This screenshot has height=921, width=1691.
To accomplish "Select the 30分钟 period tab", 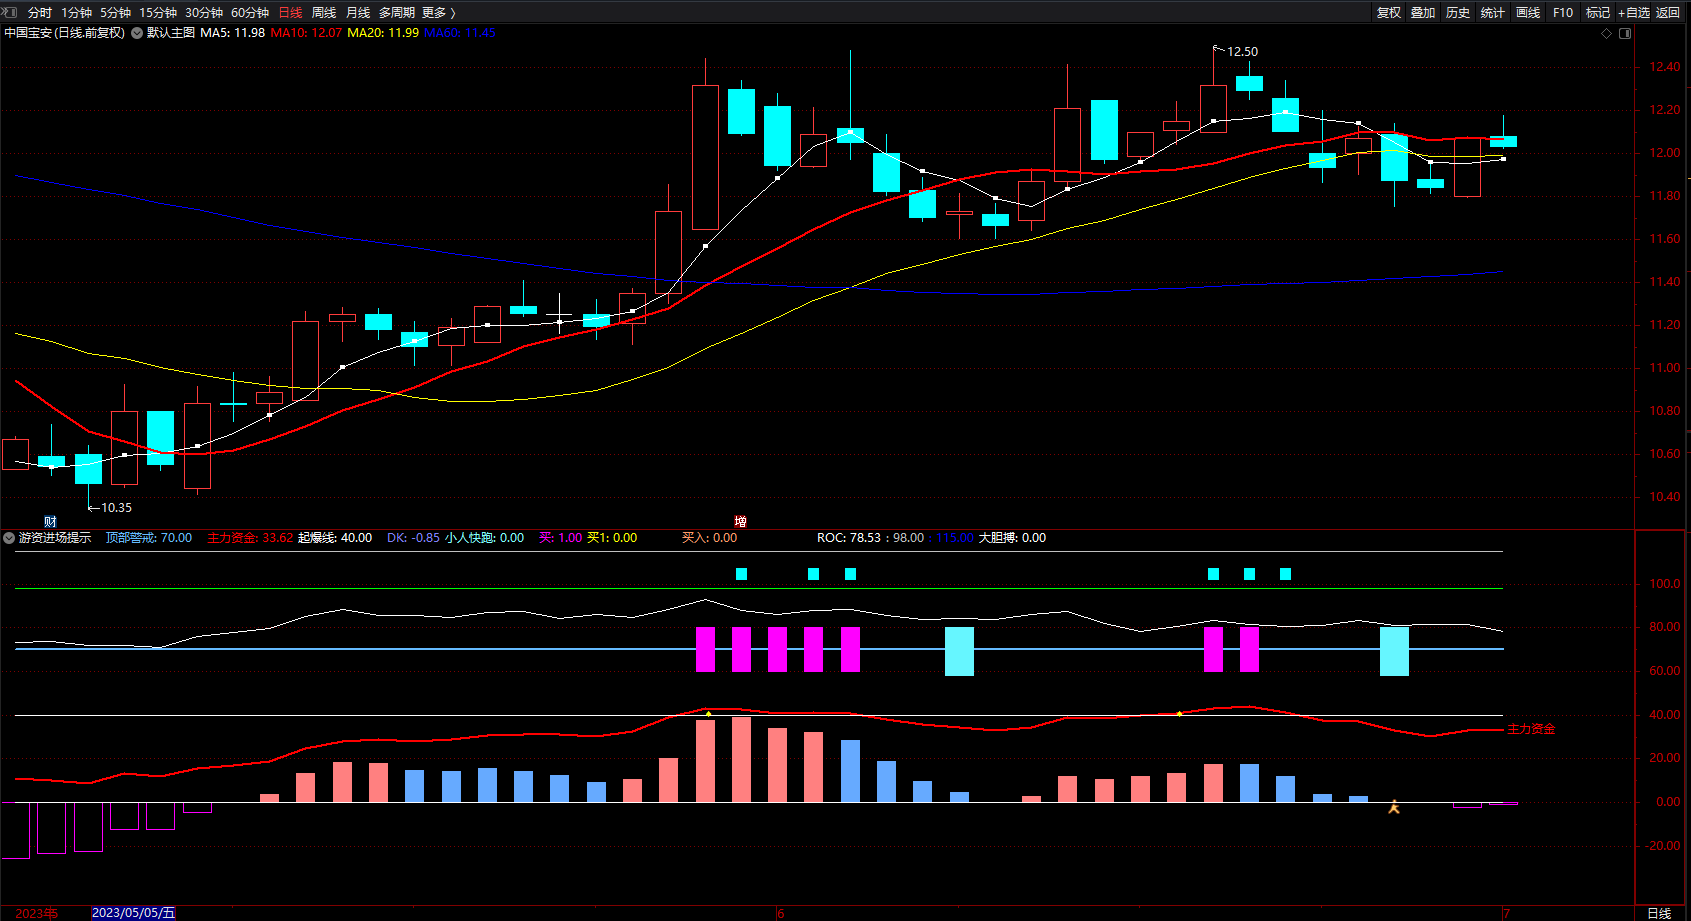I will pos(204,13).
